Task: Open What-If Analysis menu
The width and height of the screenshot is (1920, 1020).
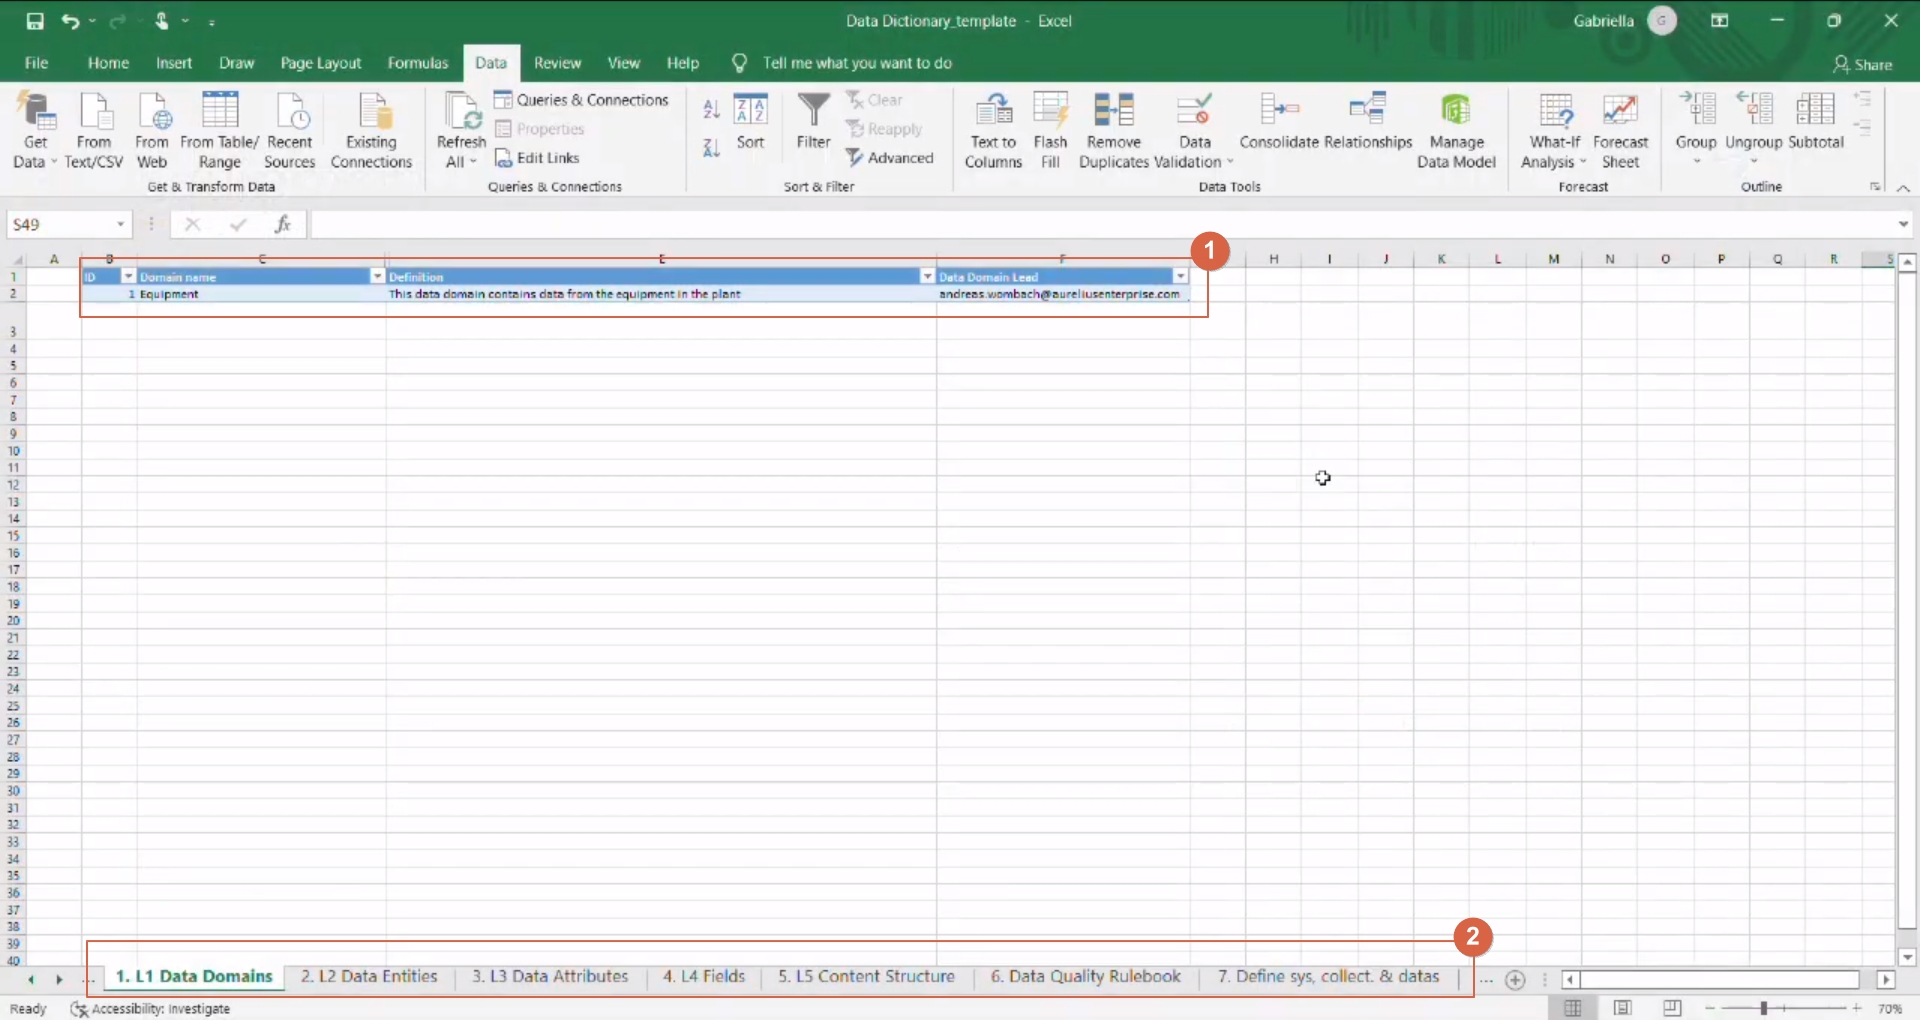Action: (x=1554, y=131)
